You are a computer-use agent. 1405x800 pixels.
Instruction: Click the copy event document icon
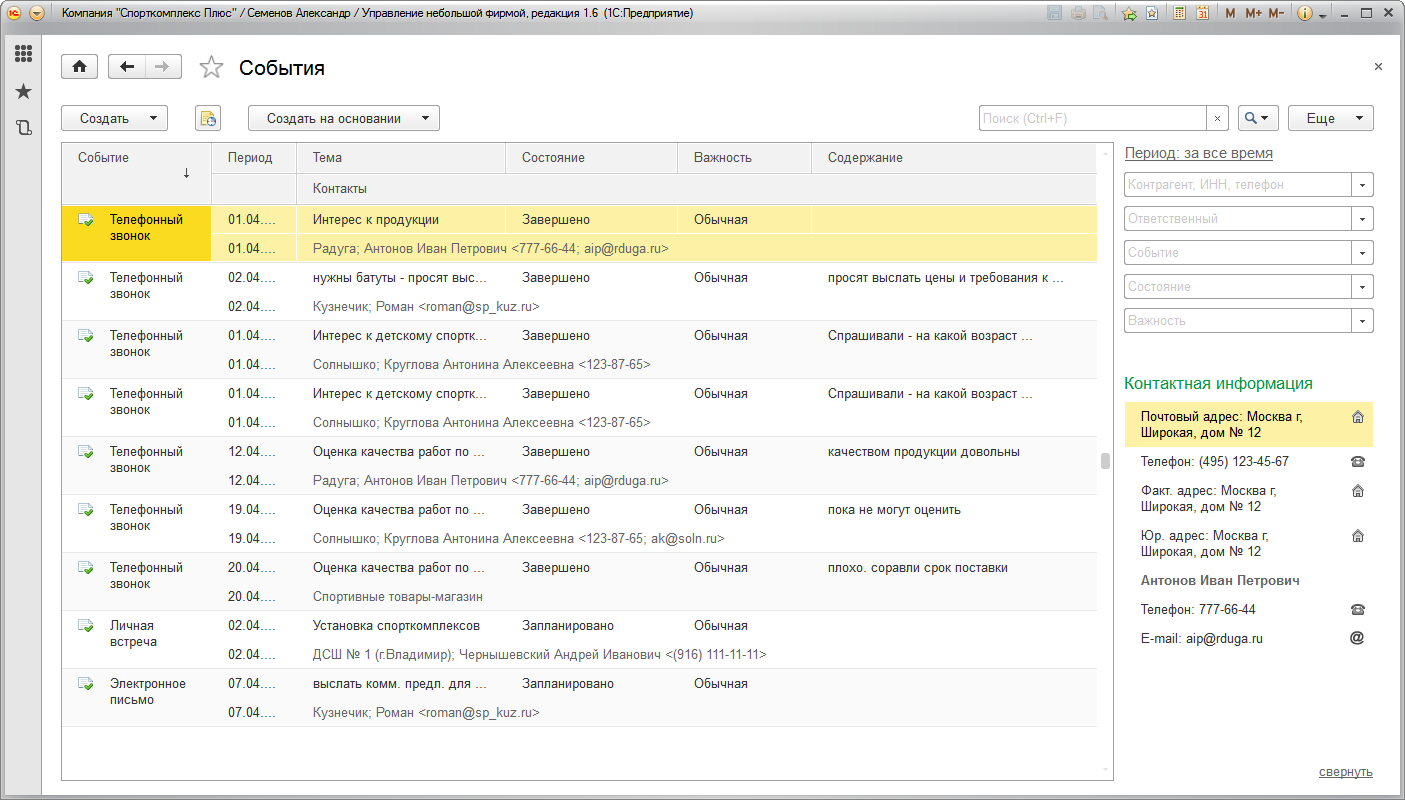tap(208, 119)
